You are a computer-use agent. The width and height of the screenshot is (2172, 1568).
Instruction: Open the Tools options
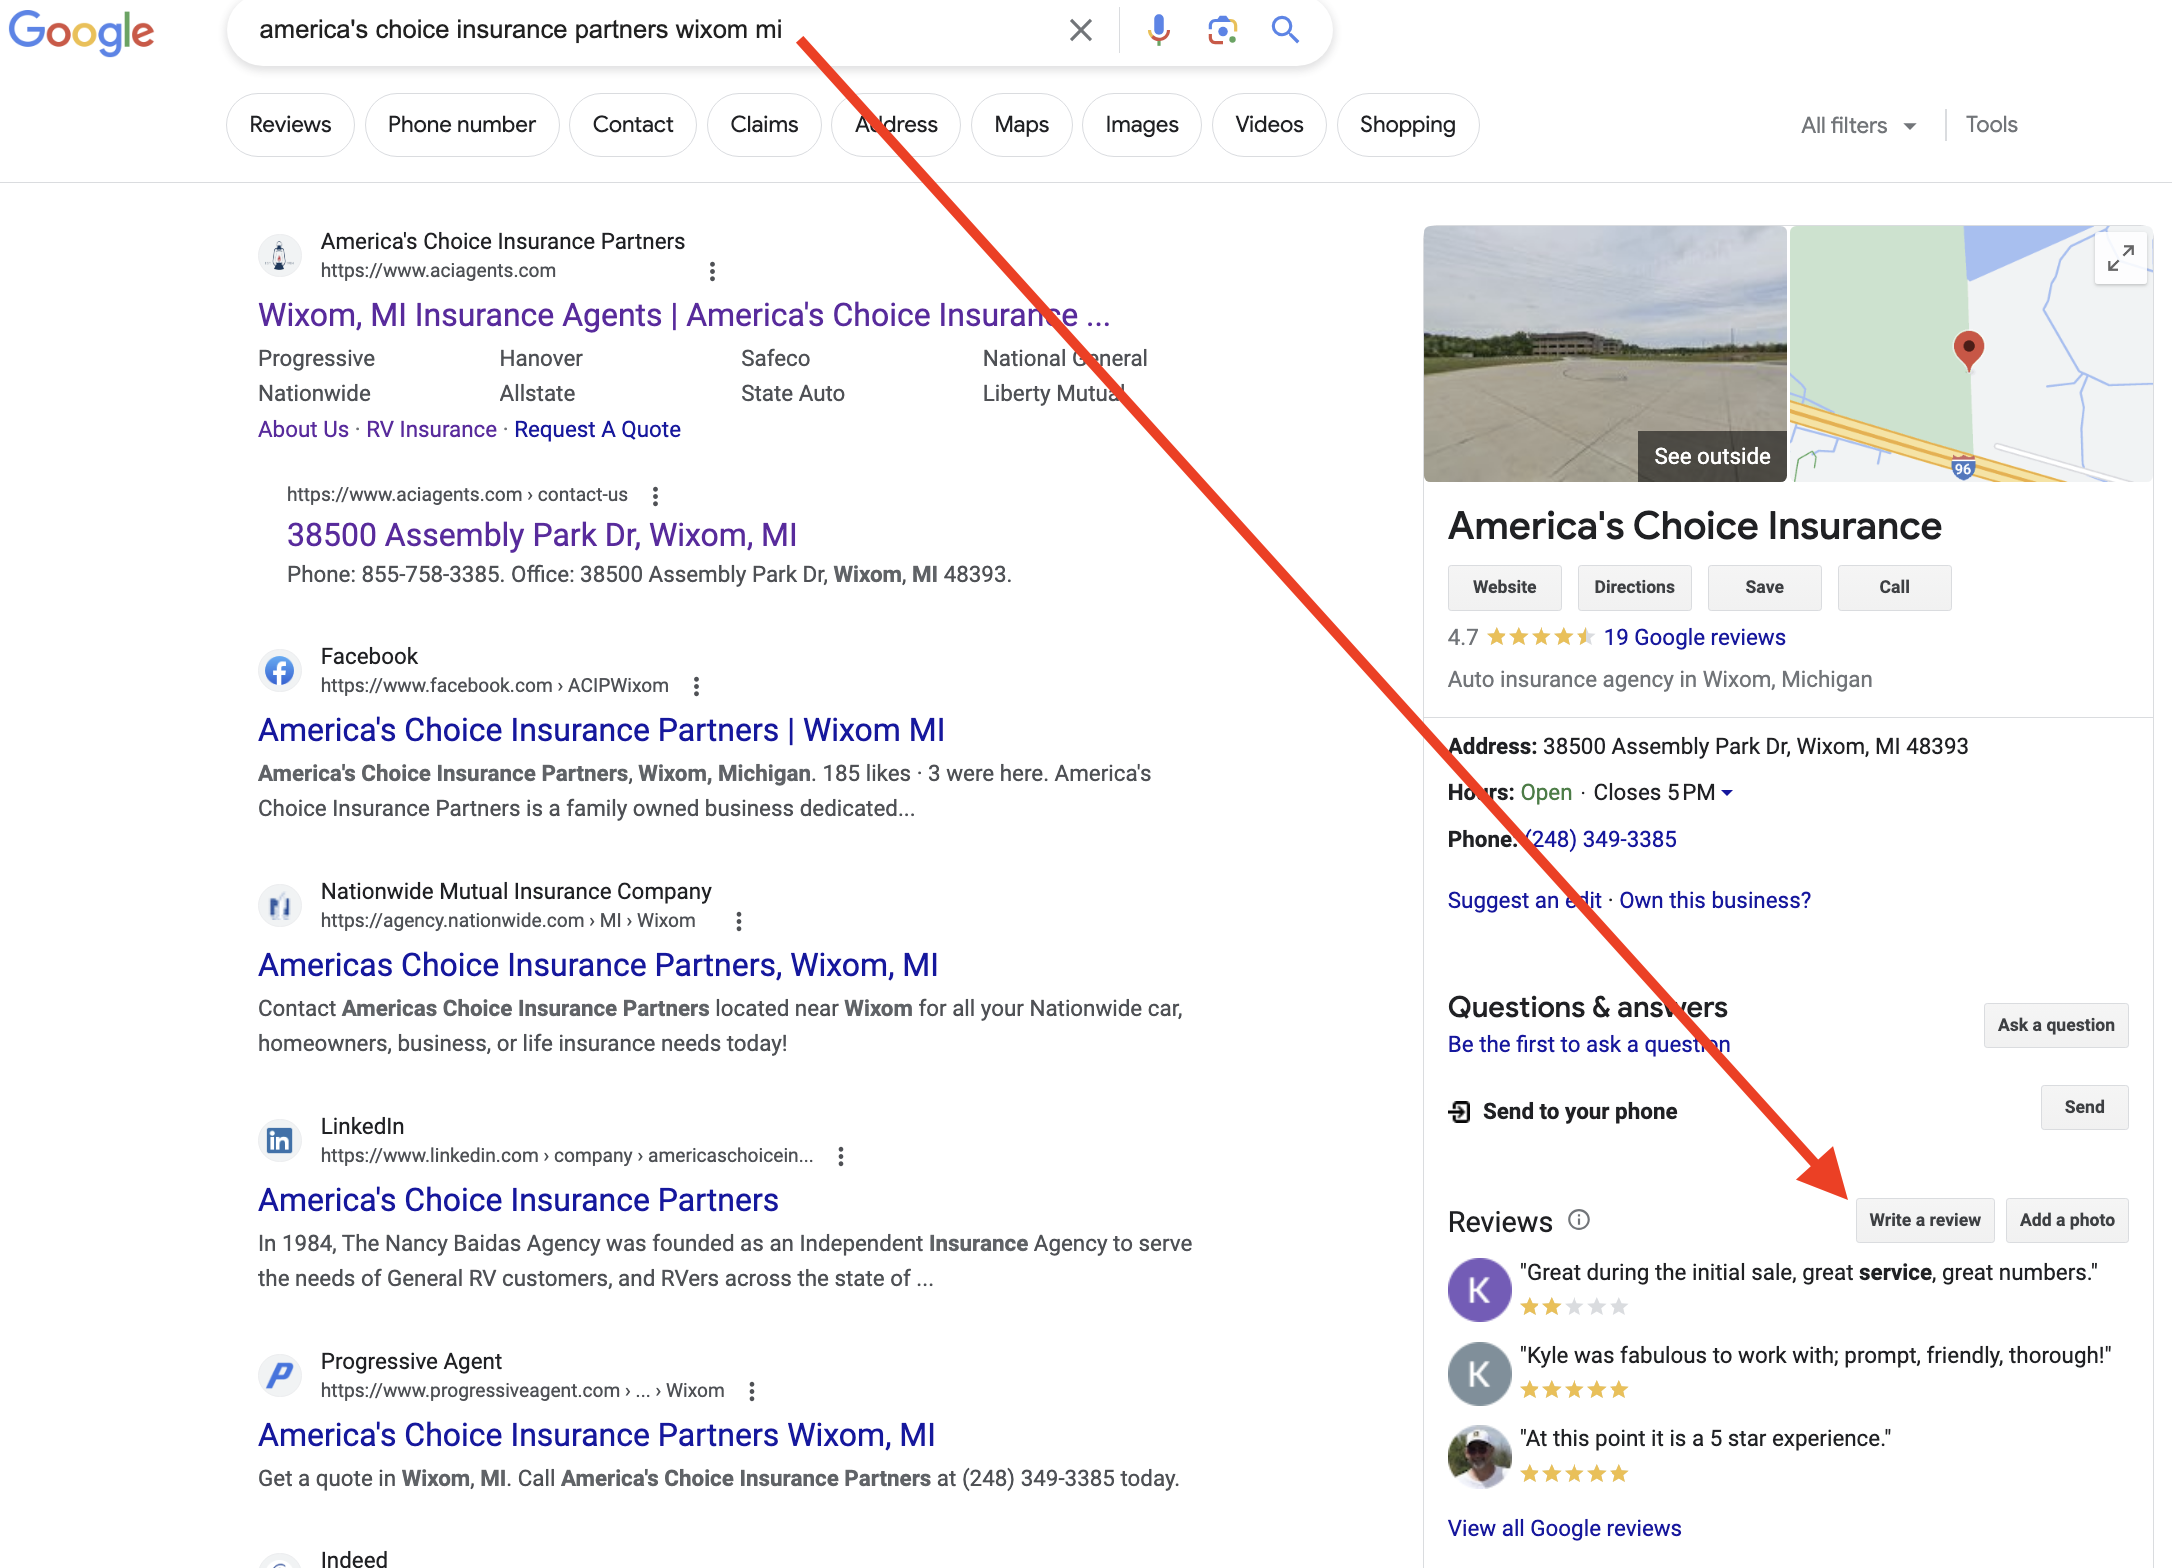1991,125
